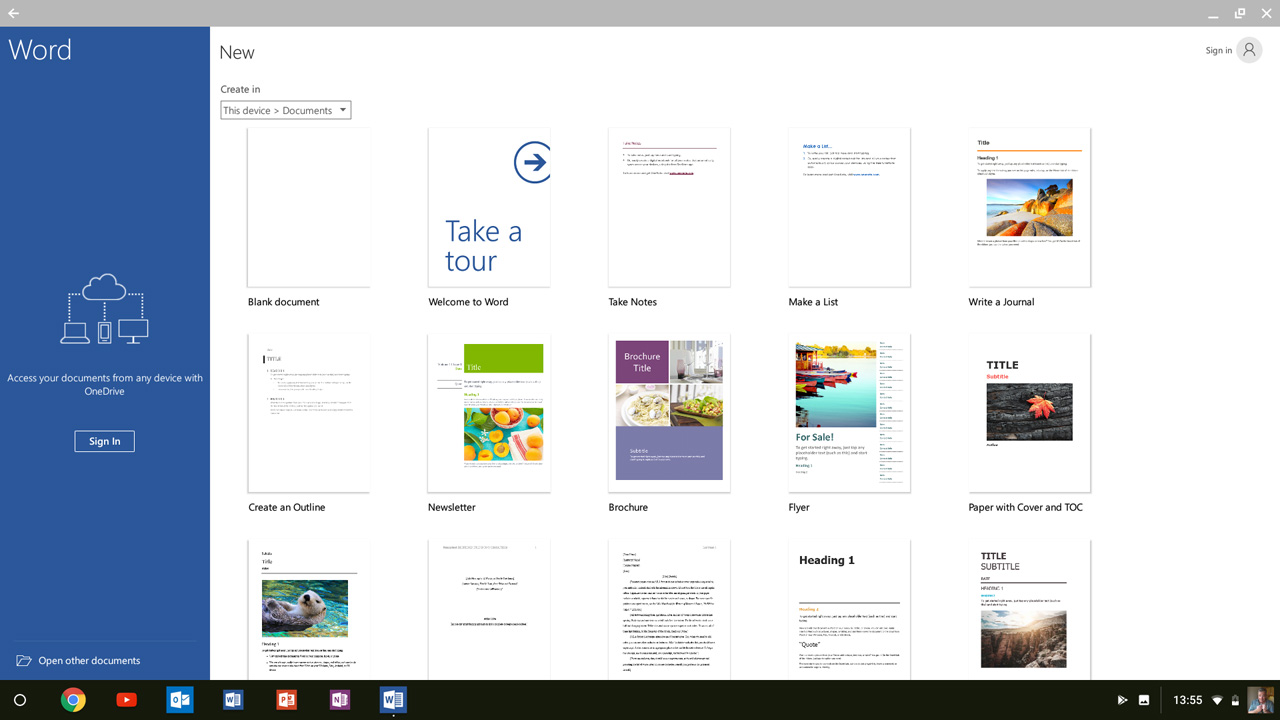The width and height of the screenshot is (1280, 720).
Task: Click the Sign In button in the sidebar
Action: tap(104, 441)
